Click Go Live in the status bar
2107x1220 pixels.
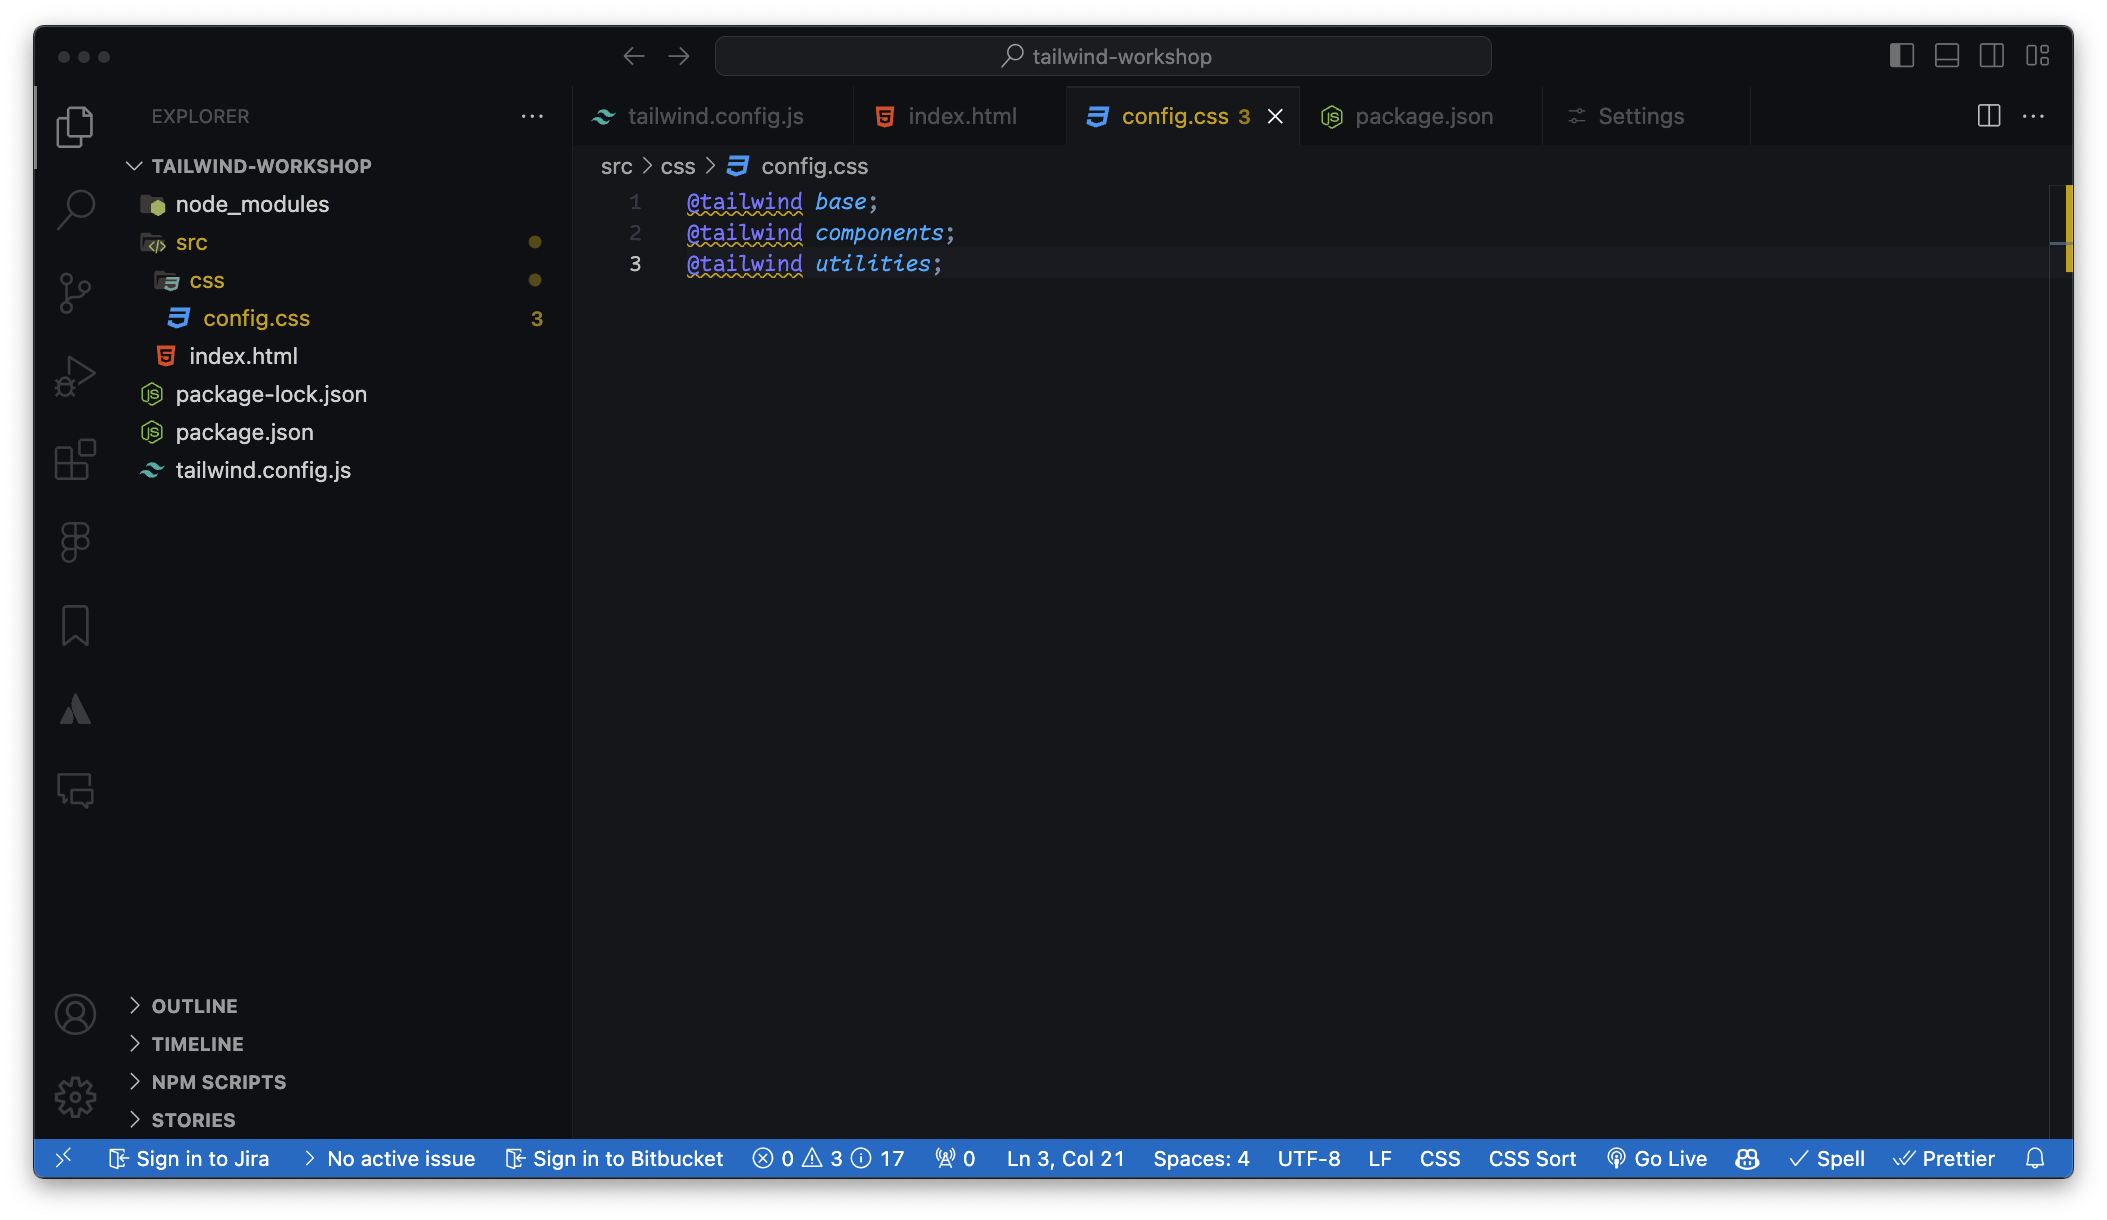[1657, 1158]
